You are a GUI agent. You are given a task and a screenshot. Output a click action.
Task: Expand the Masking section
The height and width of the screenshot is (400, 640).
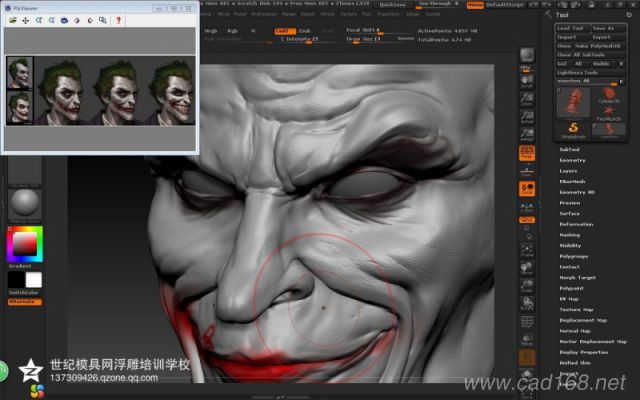point(569,235)
